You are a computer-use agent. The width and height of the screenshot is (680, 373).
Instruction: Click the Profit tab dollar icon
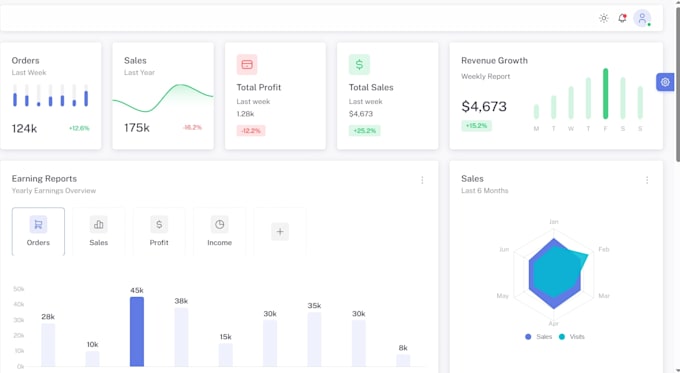[x=159, y=224]
